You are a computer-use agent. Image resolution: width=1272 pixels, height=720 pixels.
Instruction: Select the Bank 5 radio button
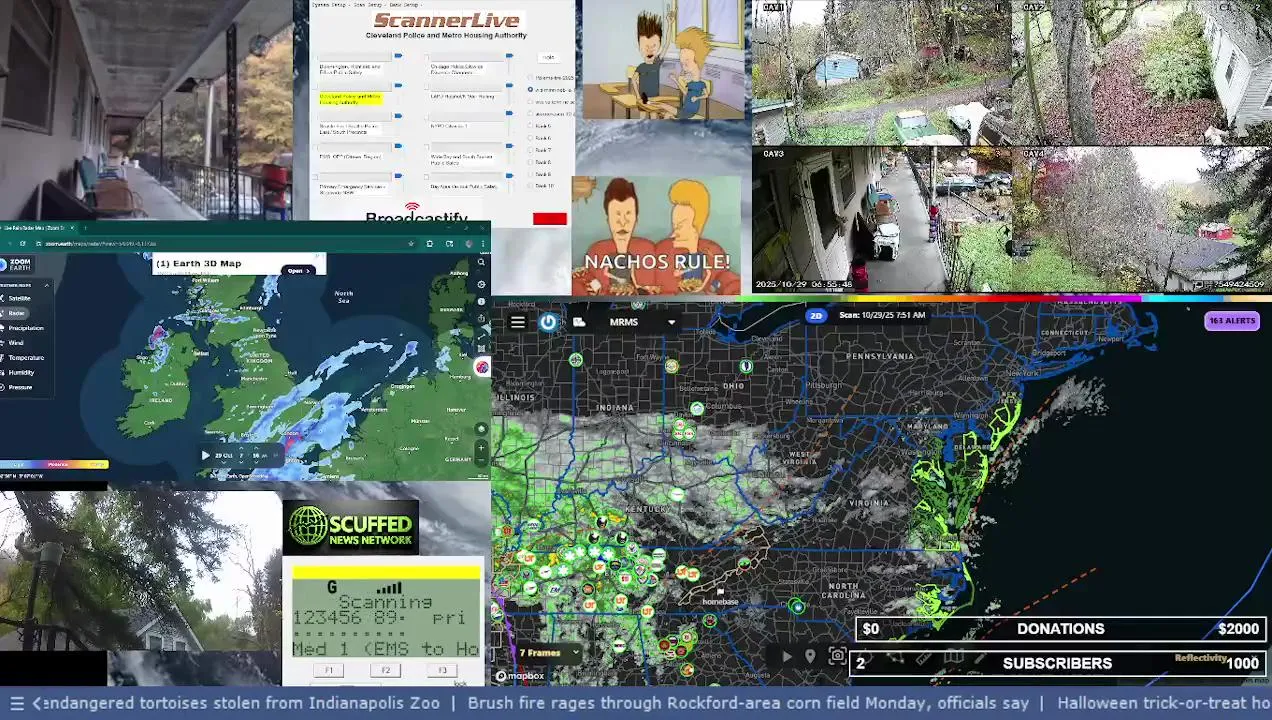531,126
